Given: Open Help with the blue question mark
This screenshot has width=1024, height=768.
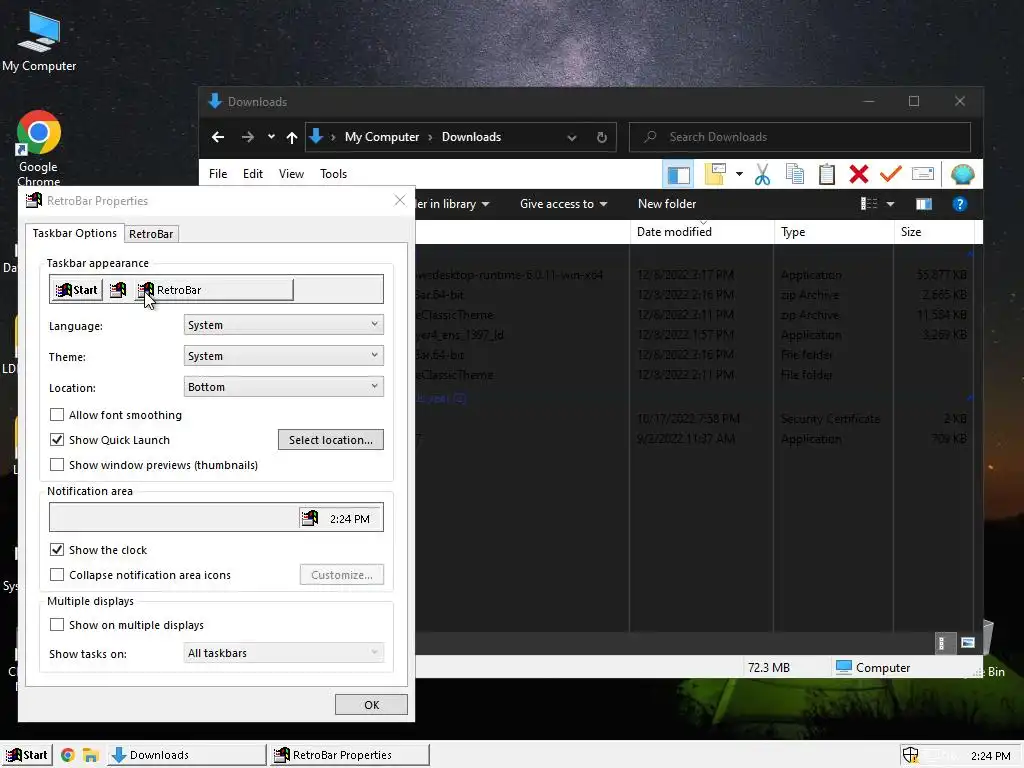Looking at the screenshot, I should click(x=959, y=204).
